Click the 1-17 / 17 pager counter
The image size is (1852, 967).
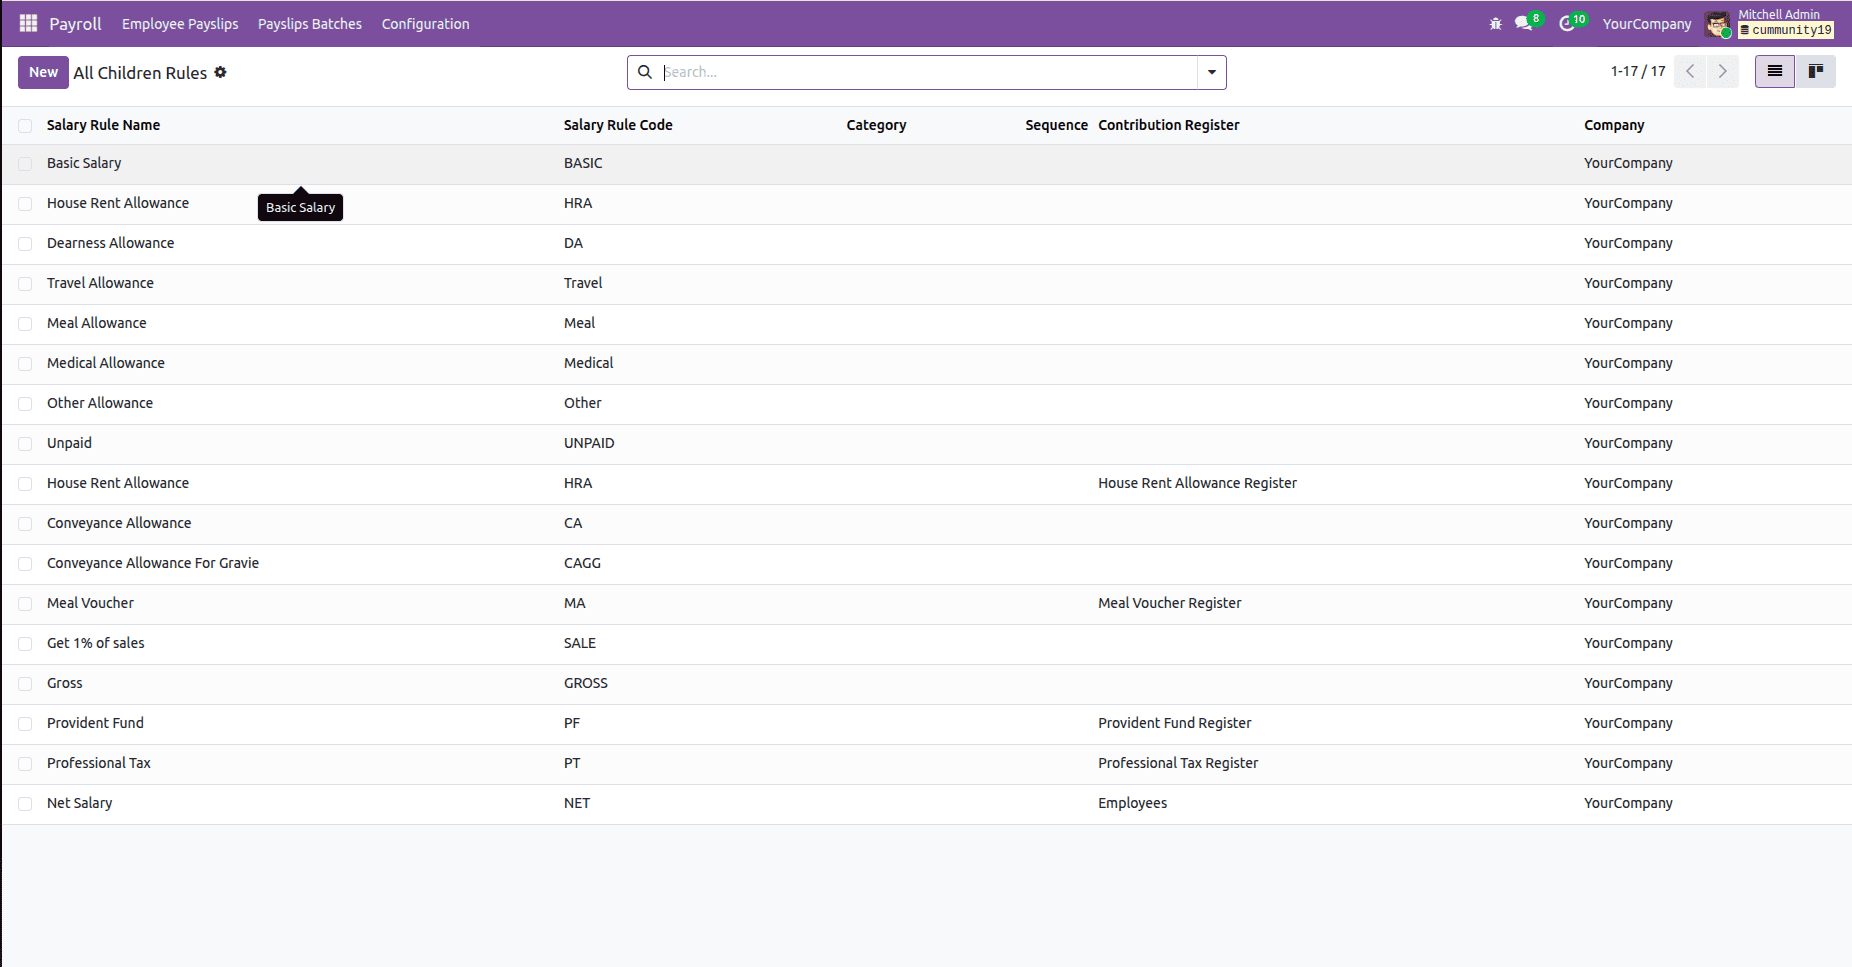point(1638,71)
